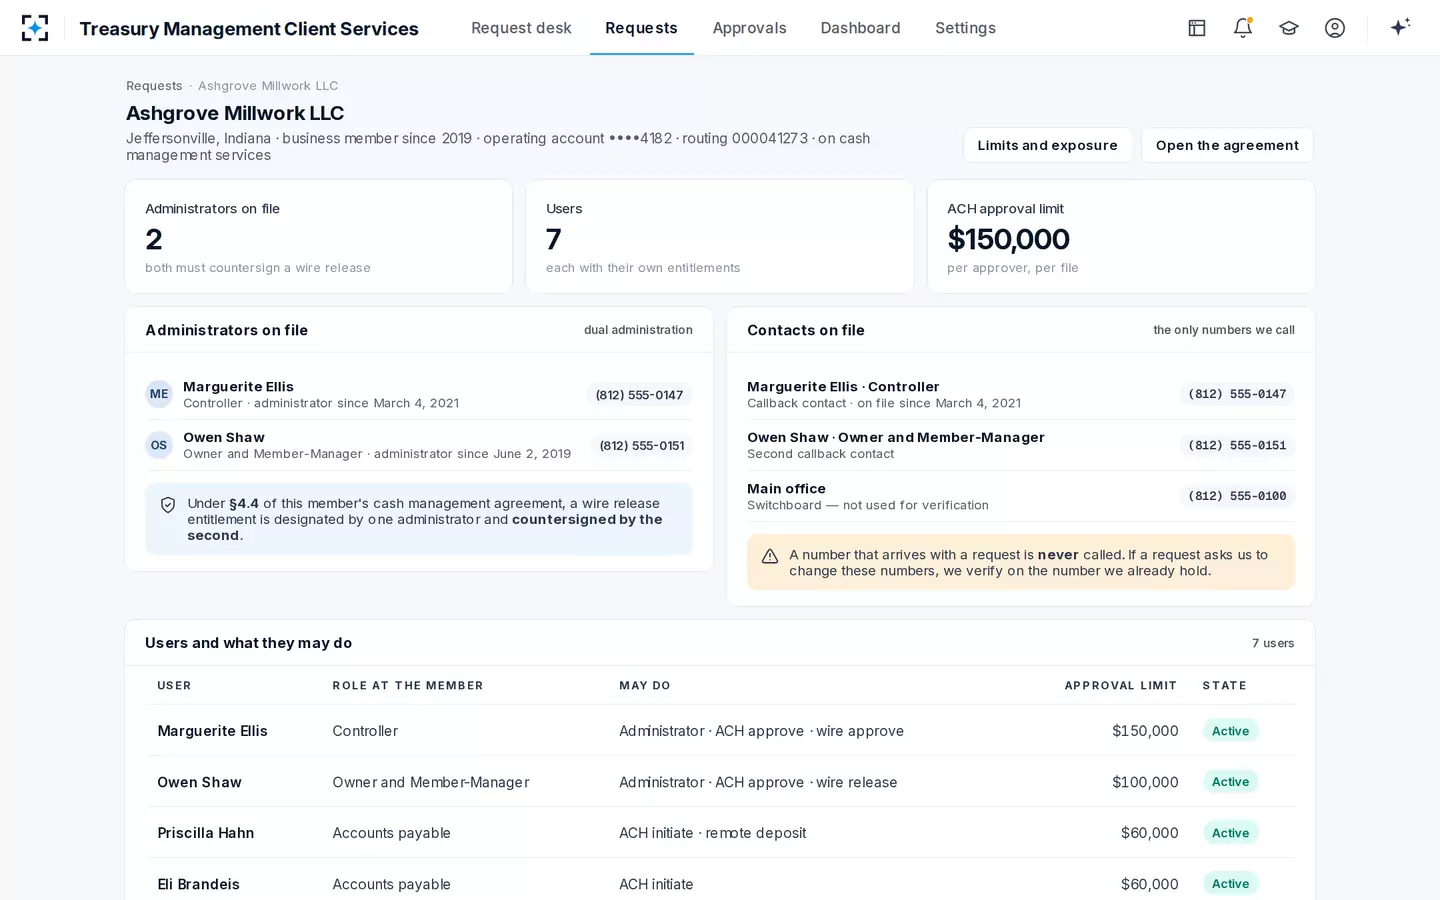Launch the sparkle assistant icon
1440x900 pixels.
(1400, 27)
